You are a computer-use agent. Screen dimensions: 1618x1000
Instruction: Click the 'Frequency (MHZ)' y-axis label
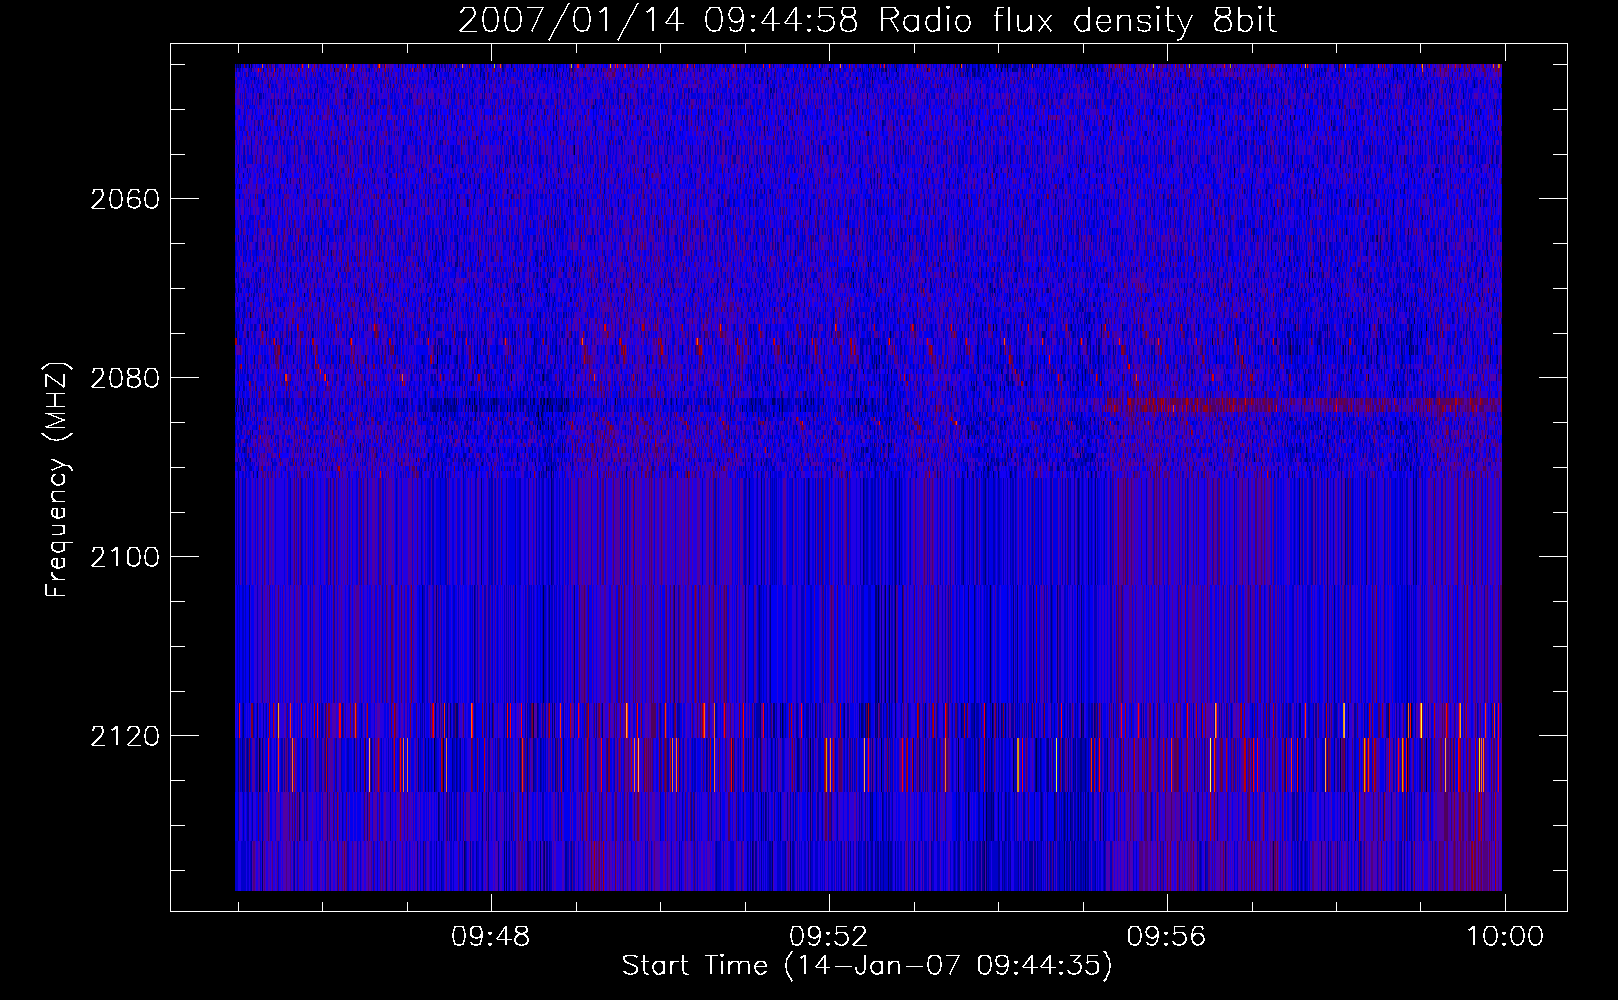coord(57,480)
